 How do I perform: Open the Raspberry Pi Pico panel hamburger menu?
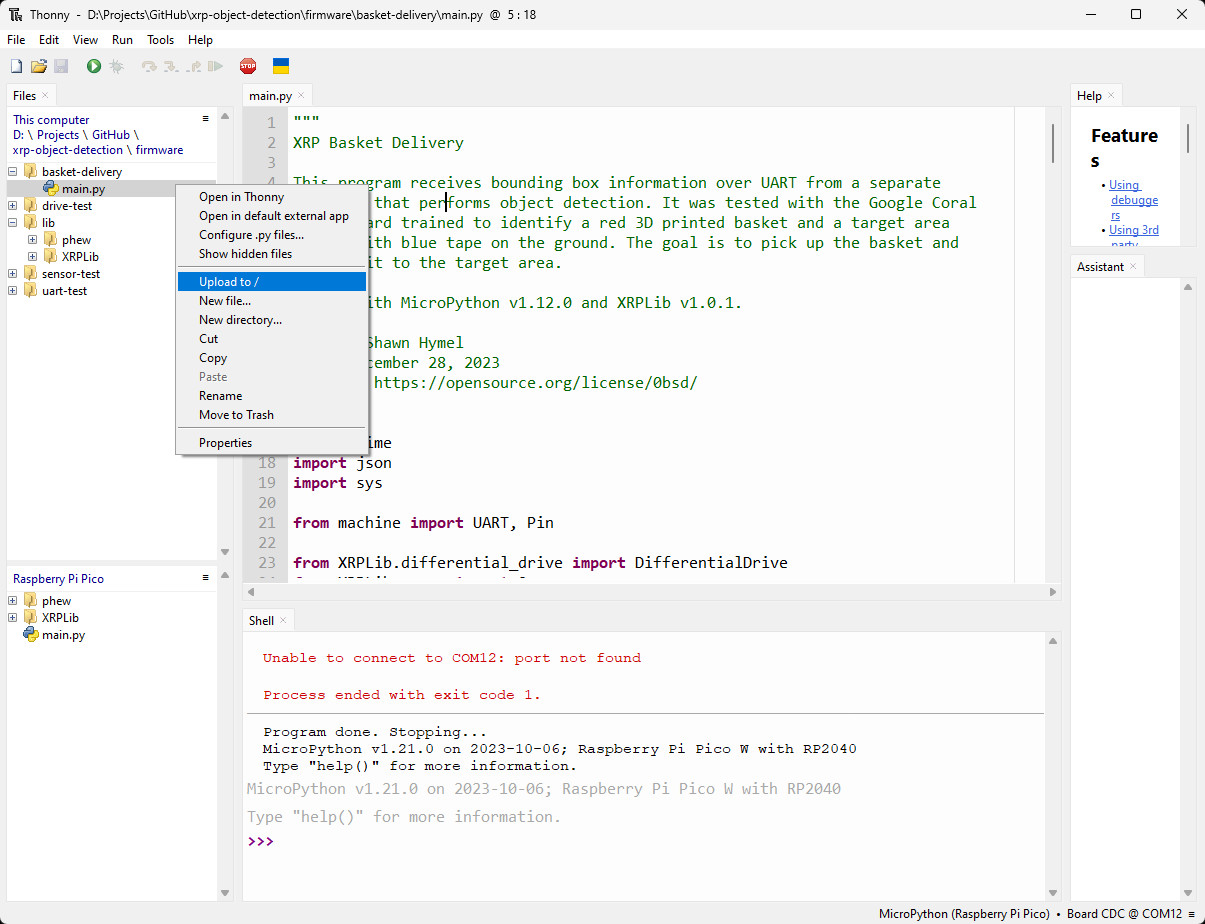206,577
